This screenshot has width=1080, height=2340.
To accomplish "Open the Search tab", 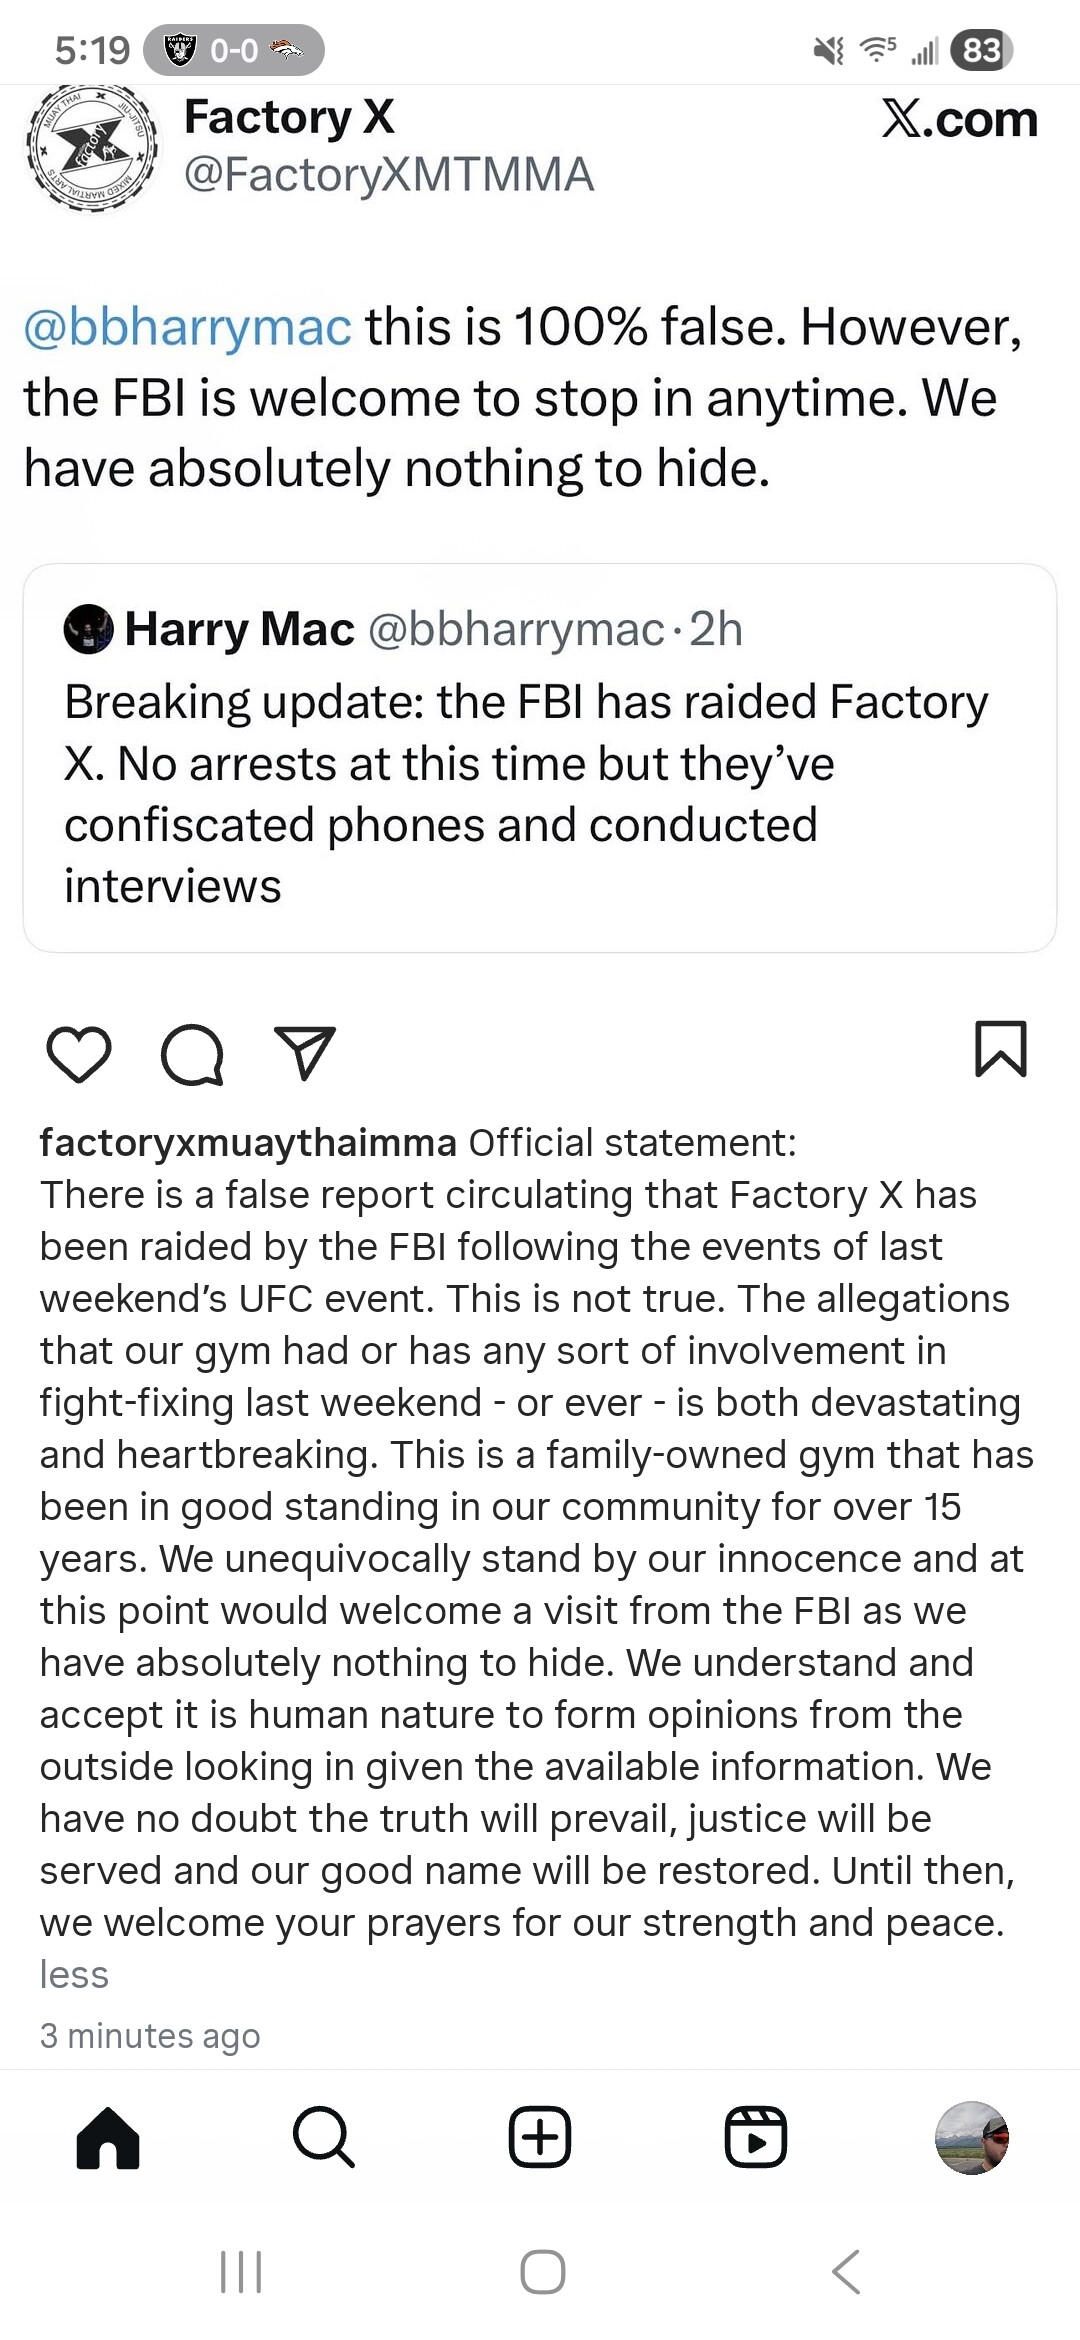I will tap(324, 2137).
